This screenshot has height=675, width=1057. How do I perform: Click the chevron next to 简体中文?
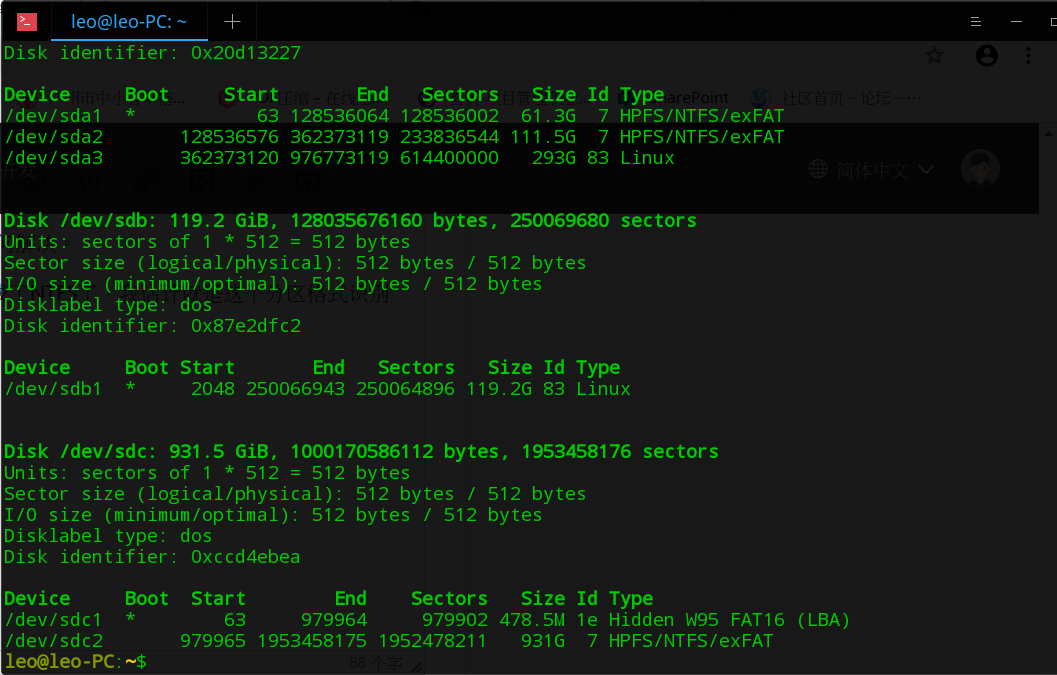(925, 170)
